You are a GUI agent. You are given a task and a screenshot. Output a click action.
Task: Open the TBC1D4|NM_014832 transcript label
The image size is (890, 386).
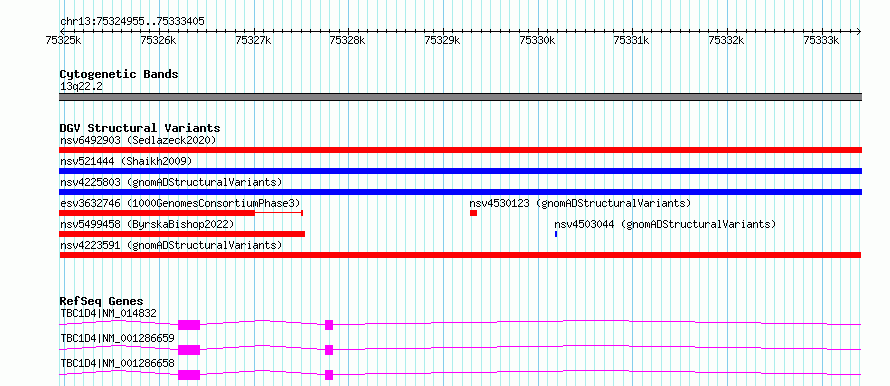coord(108,313)
